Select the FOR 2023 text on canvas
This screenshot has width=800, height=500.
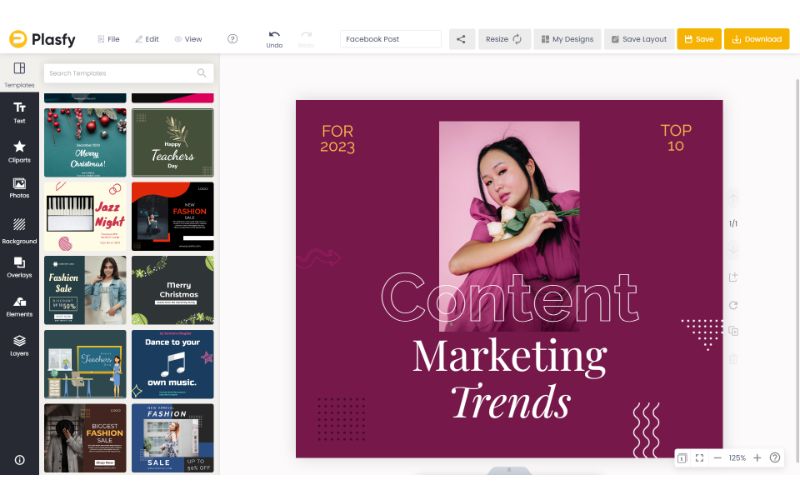pos(337,139)
